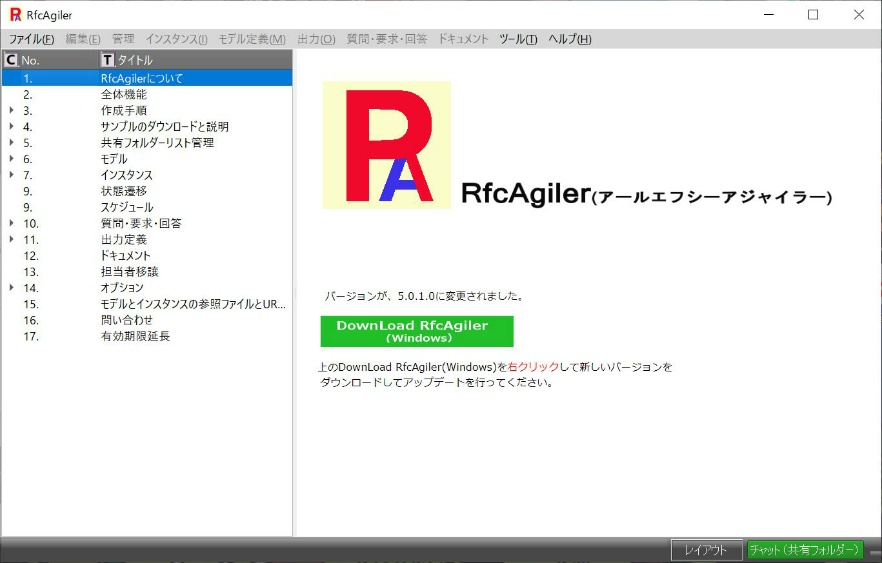Open the ドキュメント menu
This screenshot has width=882, height=563.
tap(463, 39)
